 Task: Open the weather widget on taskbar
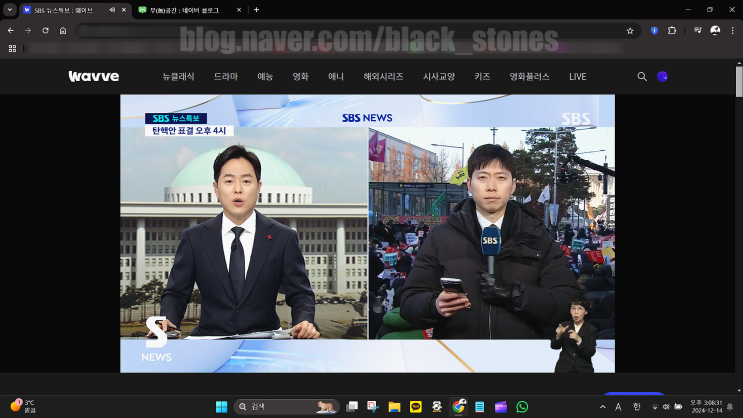click(23, 406)
